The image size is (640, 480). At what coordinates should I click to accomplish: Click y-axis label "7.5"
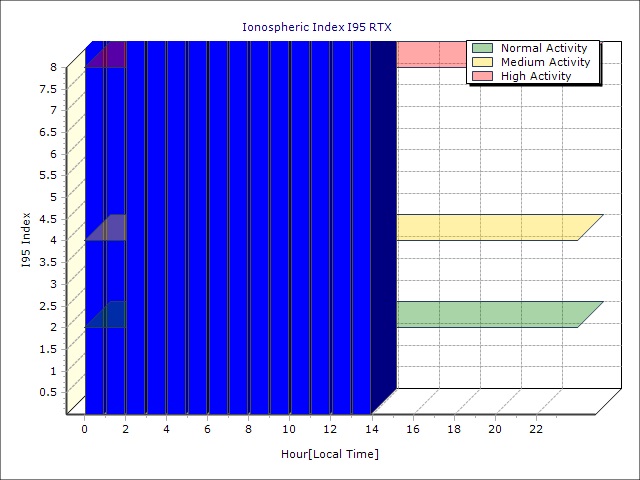[49, 89]
